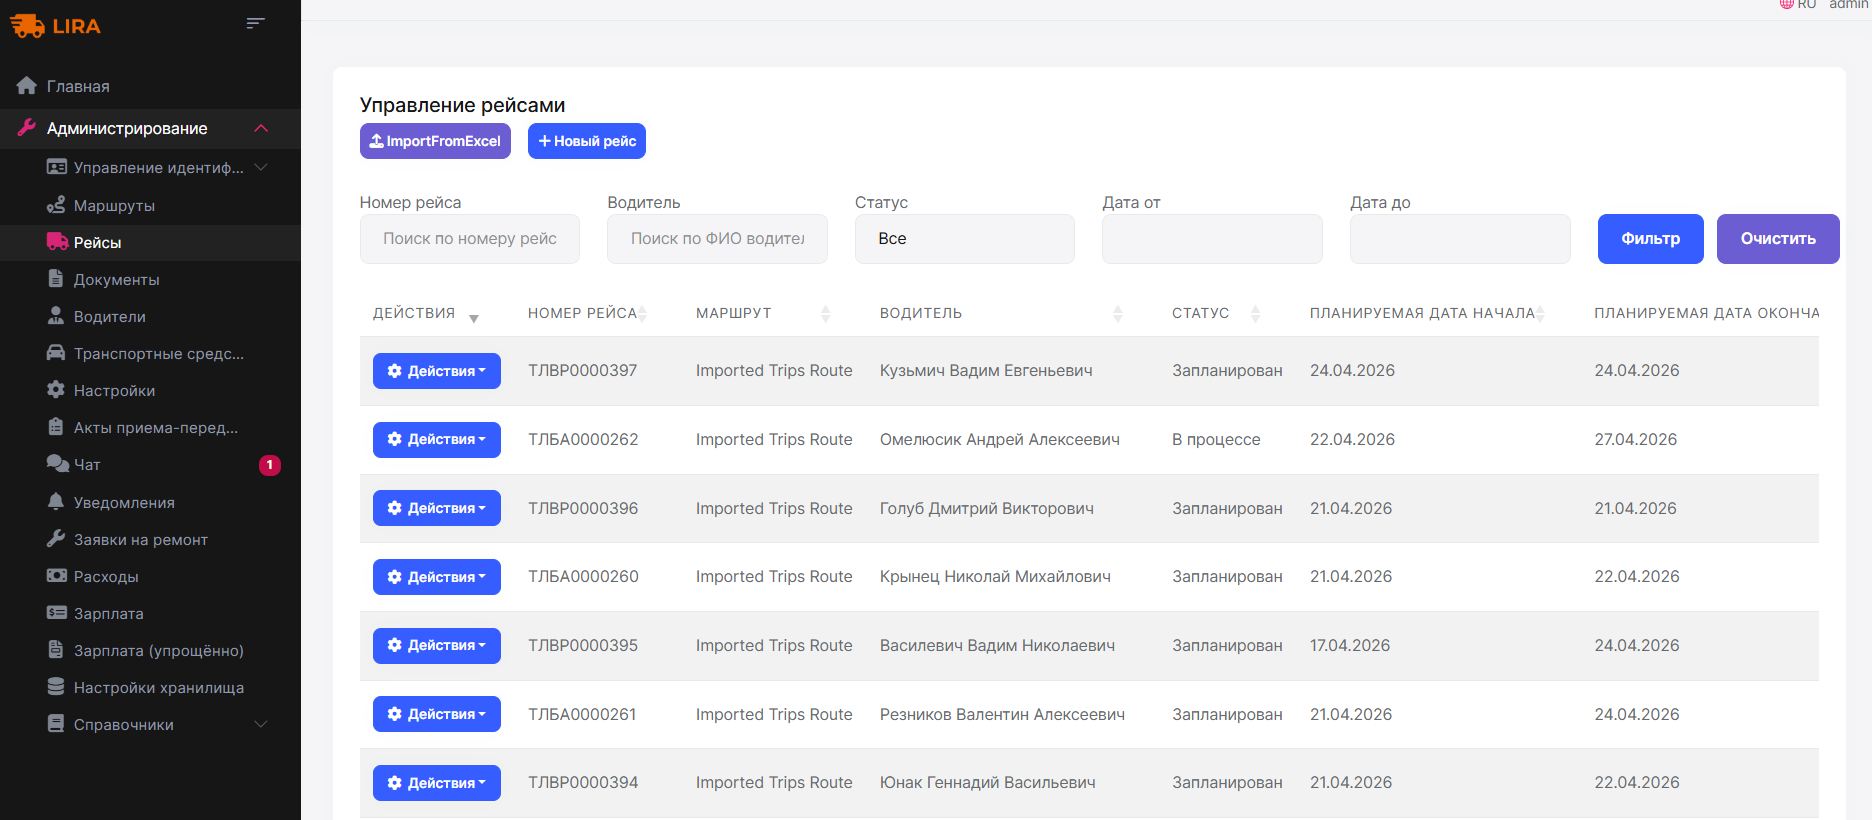Sort table by Статус column arrows
Viewport: 1872px width, 820px height.
pyautogui.click(x=1255, y=314)
